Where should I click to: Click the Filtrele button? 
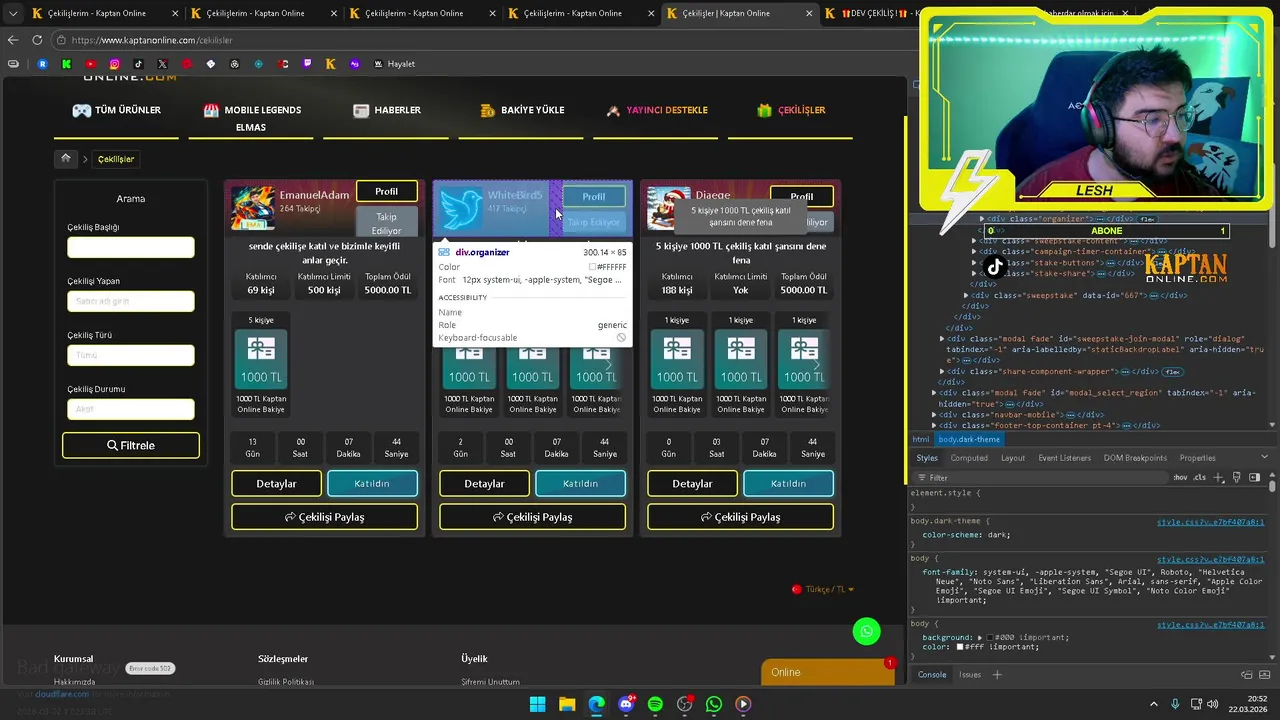pyautogui.click(x=131, y=445)
